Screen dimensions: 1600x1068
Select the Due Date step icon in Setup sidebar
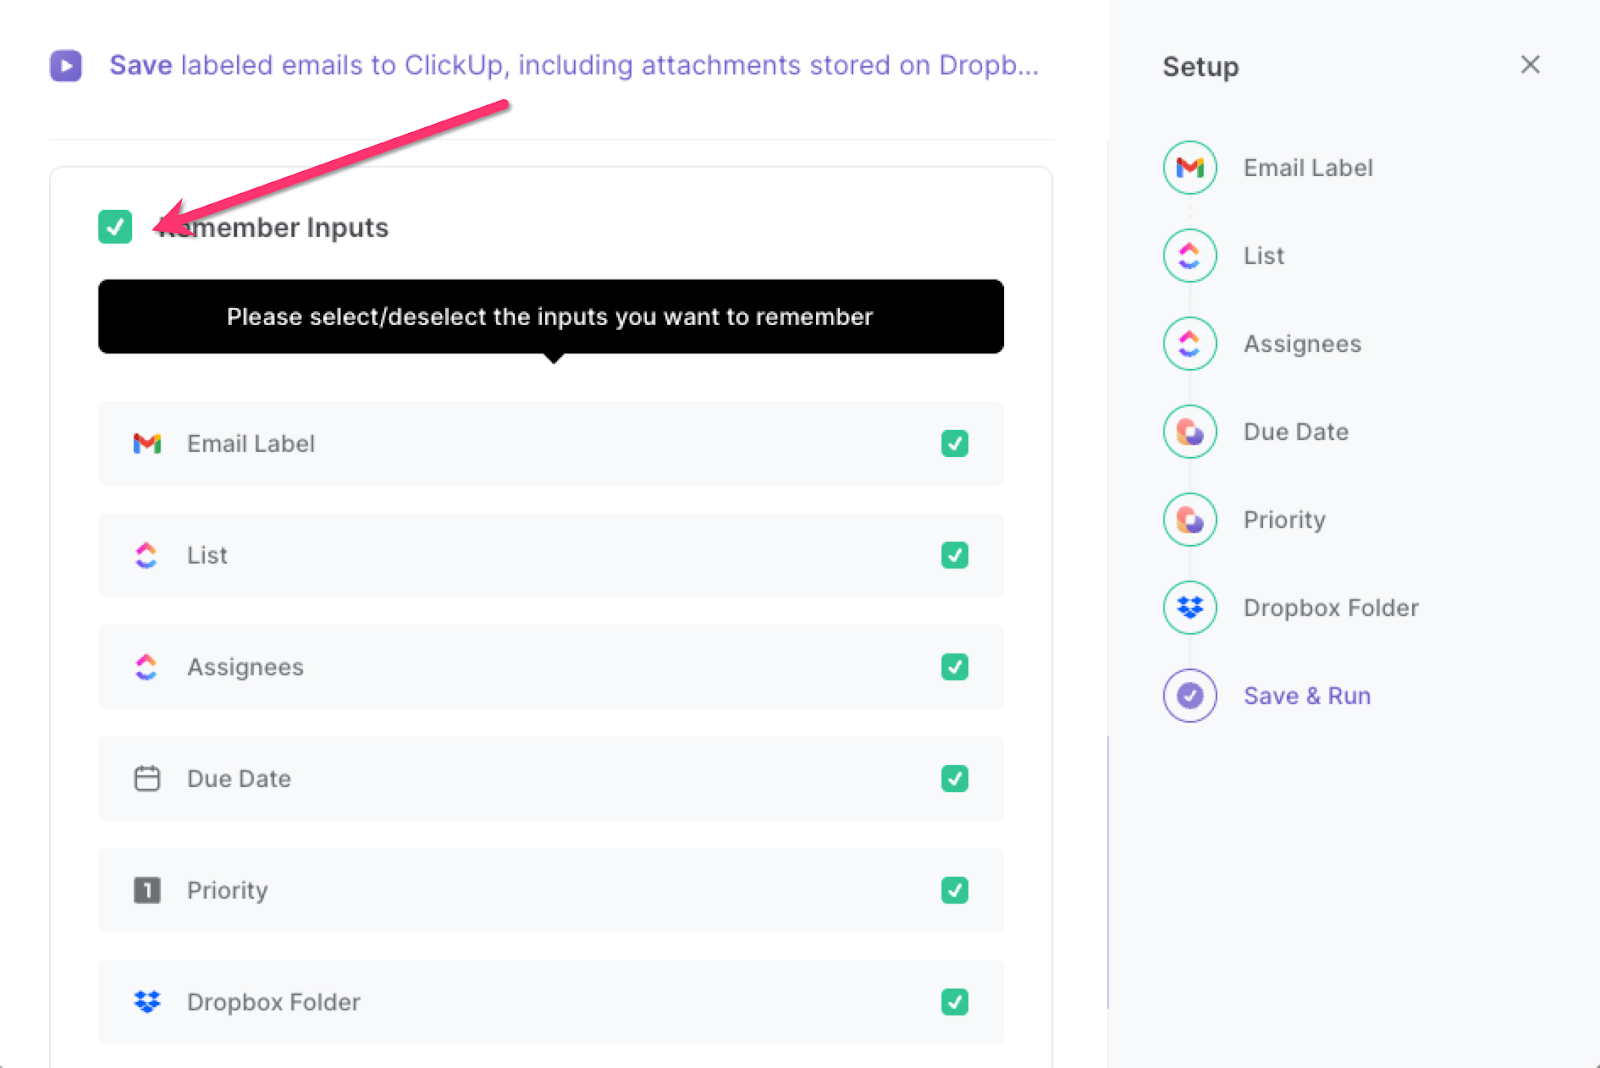(1189, 431)
